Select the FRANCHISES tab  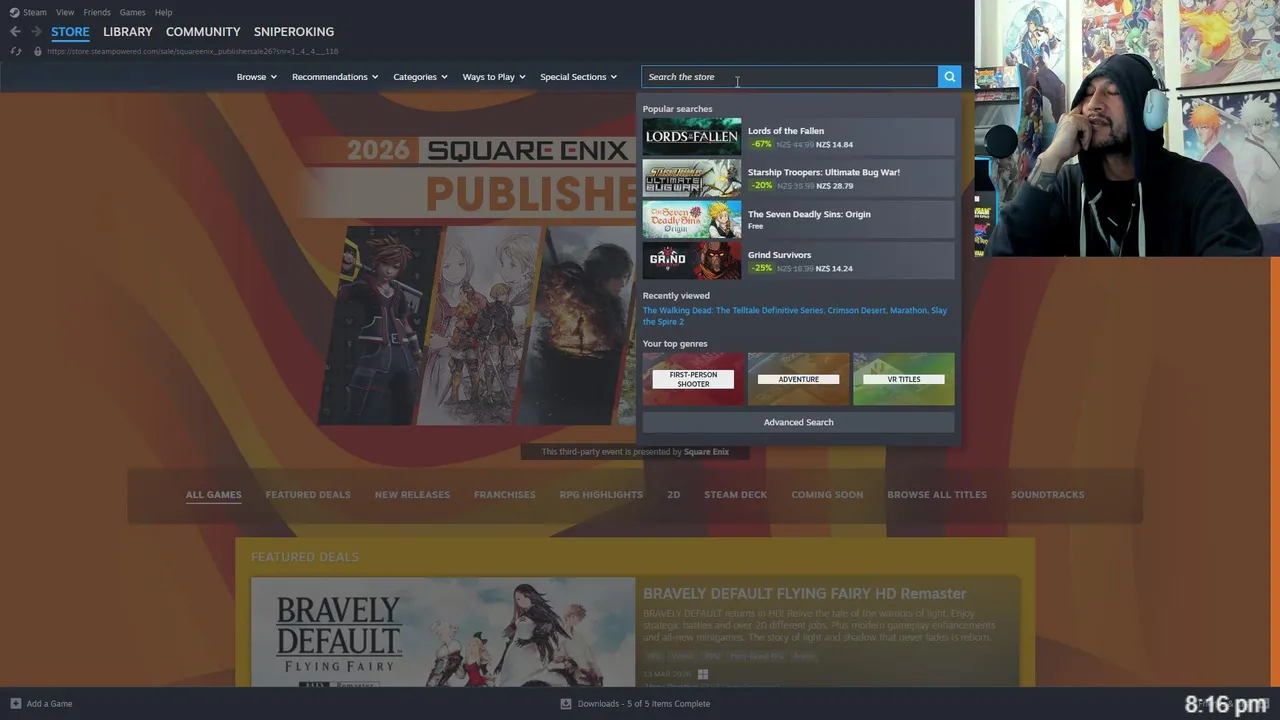pyautogui.click(x=504, y=494)
